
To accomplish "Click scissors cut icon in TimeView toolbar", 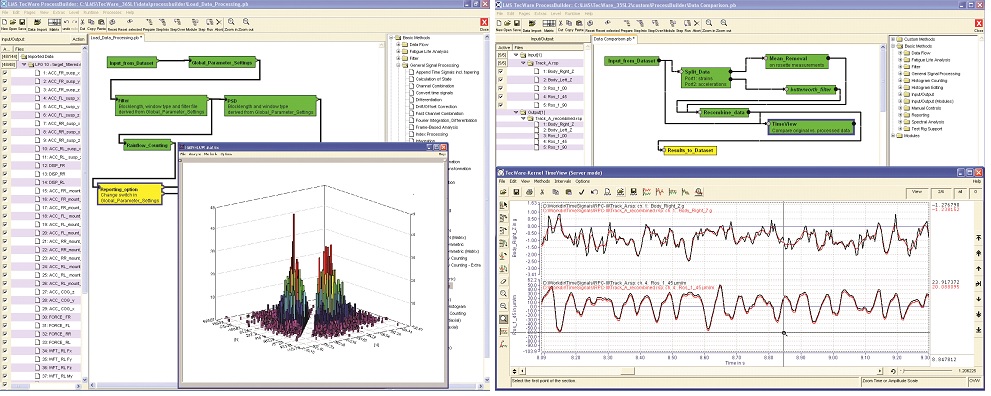I will pyautogui.click(x=542, y=191).
